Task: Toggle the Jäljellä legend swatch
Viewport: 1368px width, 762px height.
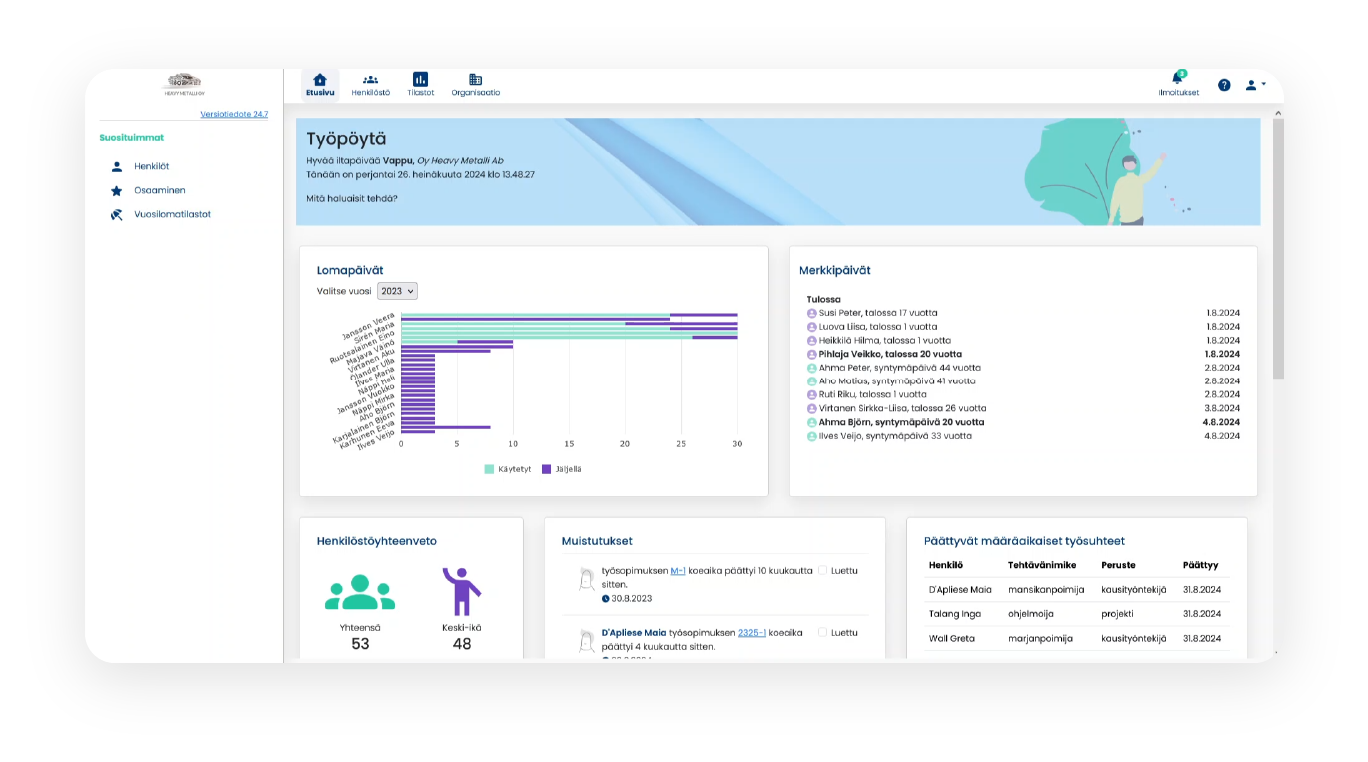Action: (546, 469)
